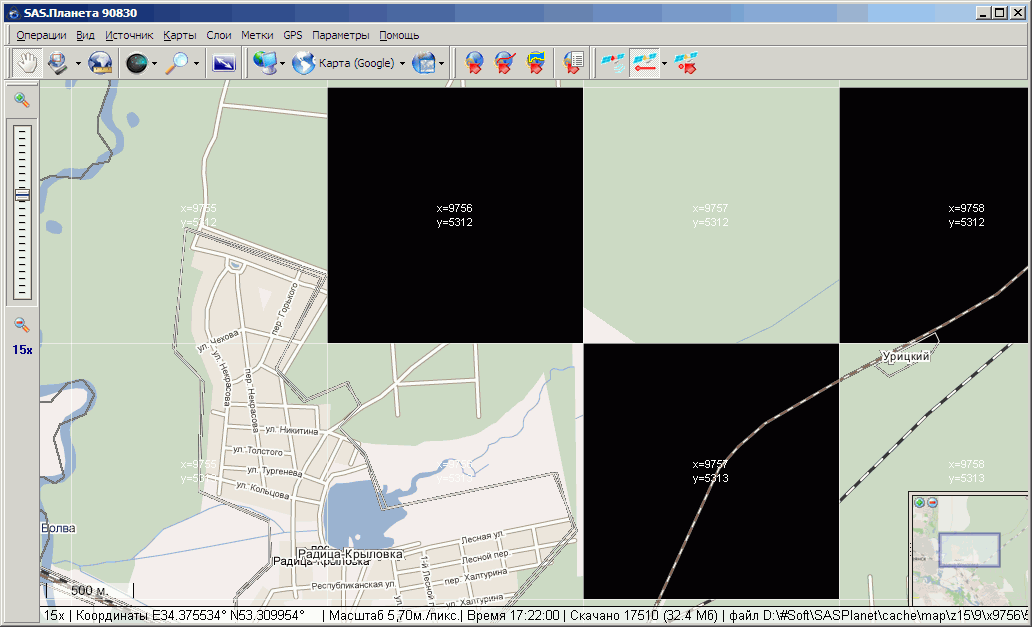Click the first satellite GPS toolbar icon

tap(612, 63)
